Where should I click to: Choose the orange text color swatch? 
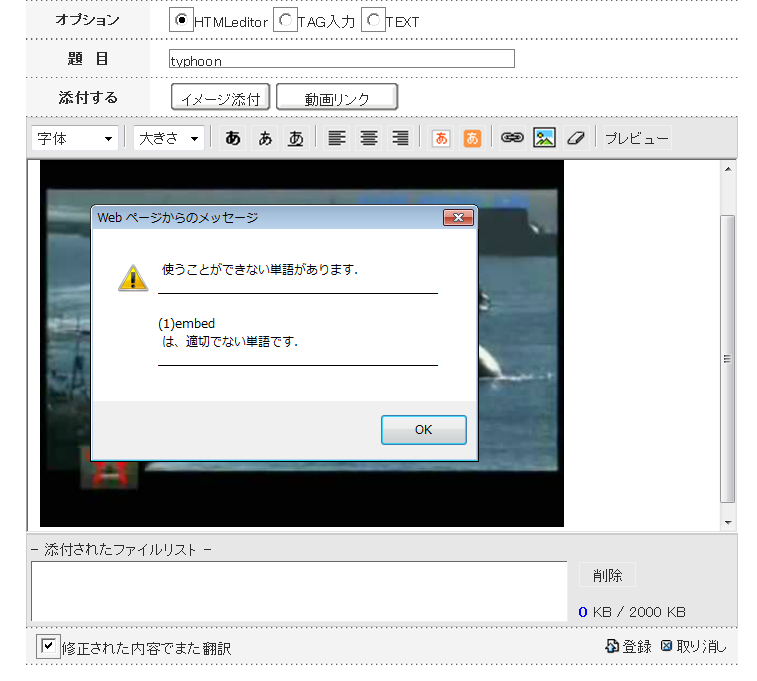point(441,139)
